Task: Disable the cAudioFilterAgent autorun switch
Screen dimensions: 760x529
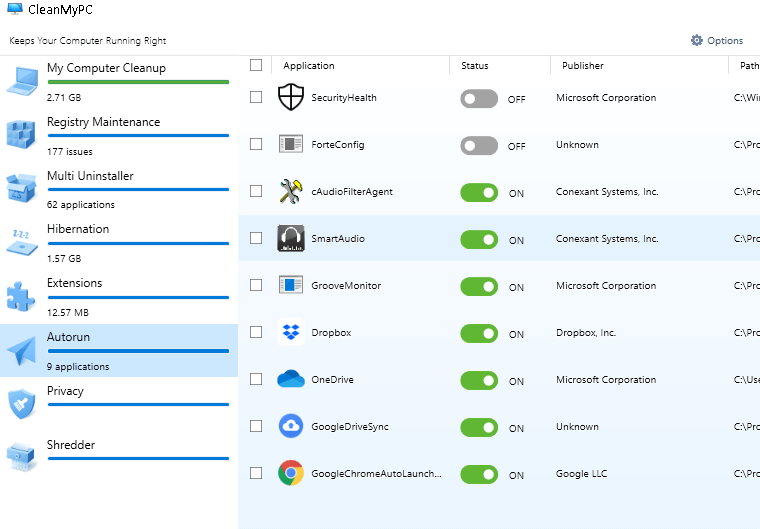Action: pos(479,192)
